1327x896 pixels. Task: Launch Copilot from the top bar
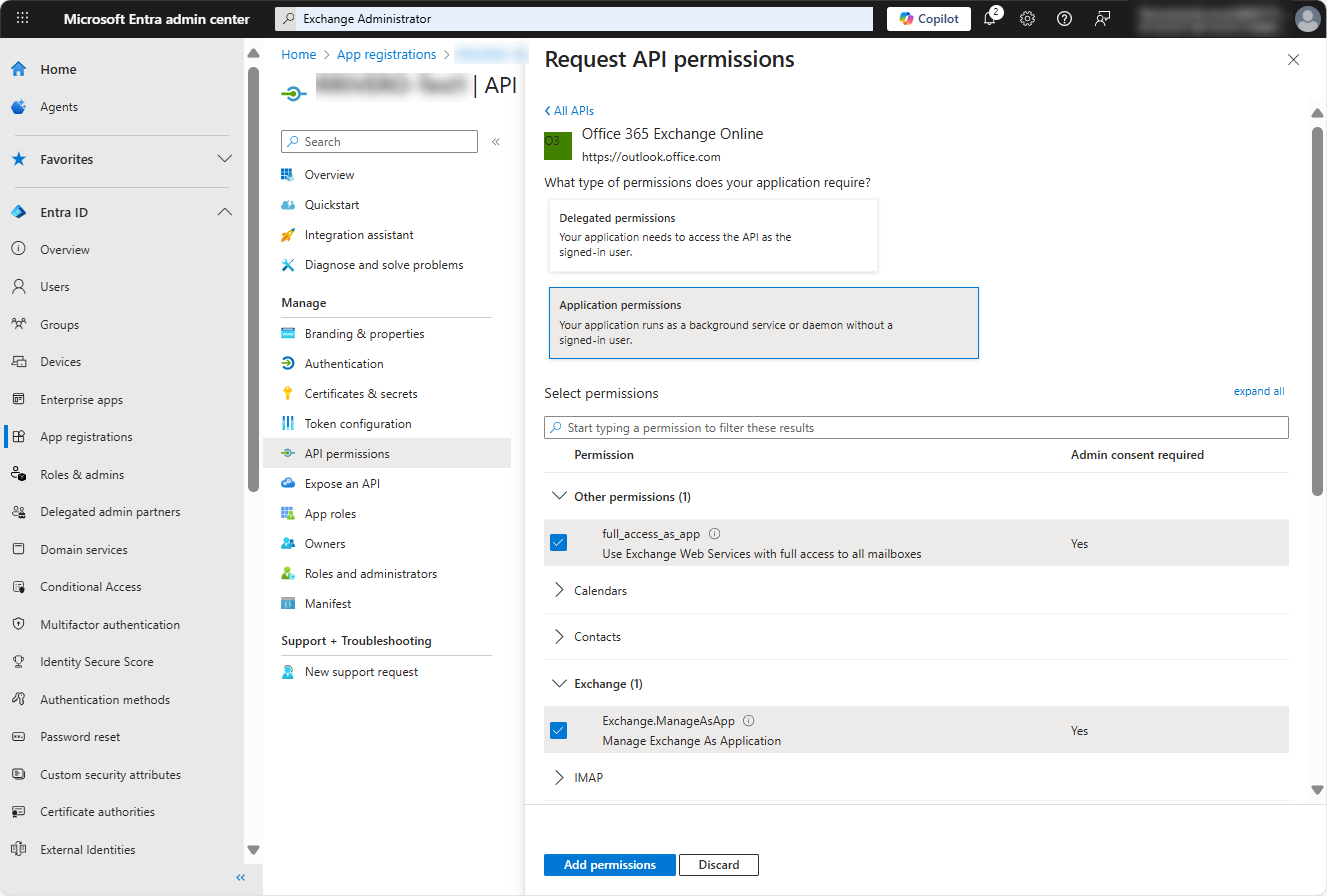coord(928,18)
